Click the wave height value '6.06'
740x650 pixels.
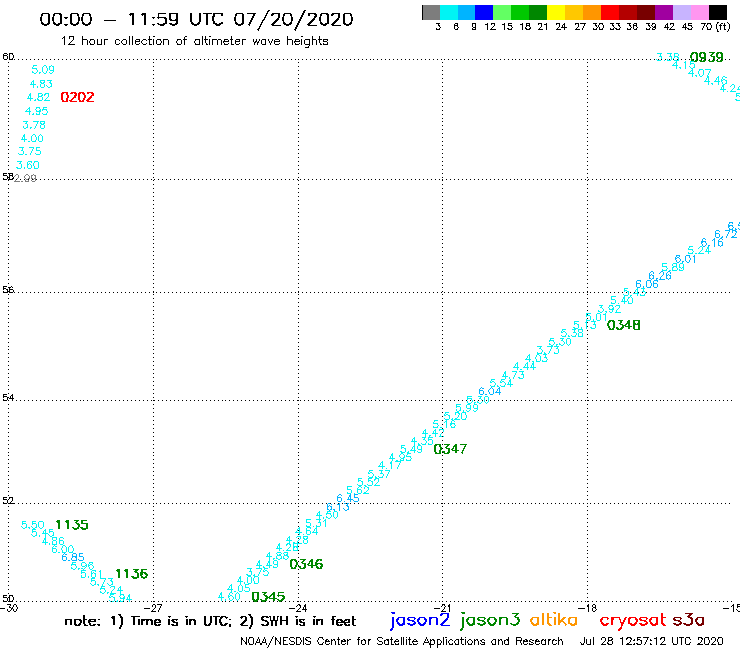point(647,284)
